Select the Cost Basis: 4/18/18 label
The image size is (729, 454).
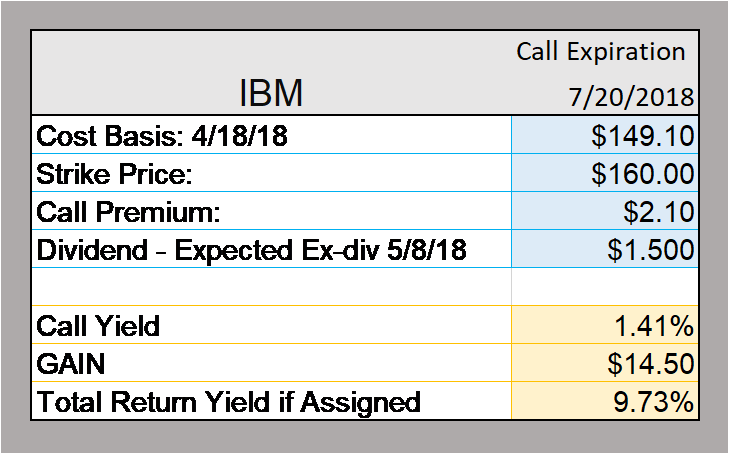(162, 136)
